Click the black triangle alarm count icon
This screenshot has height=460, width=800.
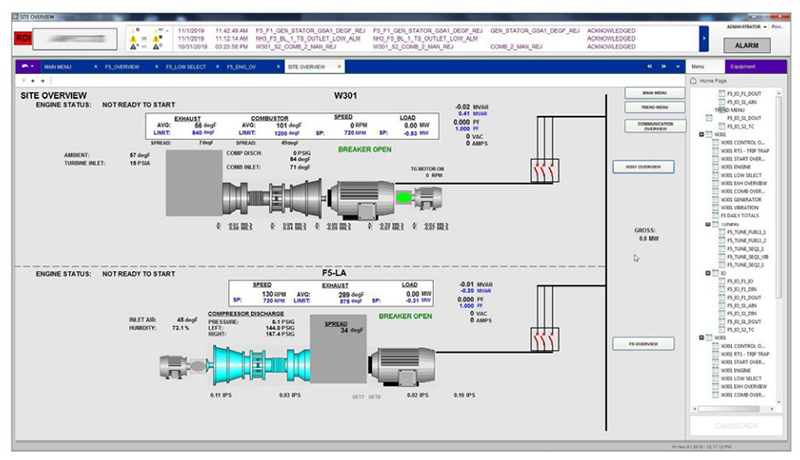click(x=134, y=46)
